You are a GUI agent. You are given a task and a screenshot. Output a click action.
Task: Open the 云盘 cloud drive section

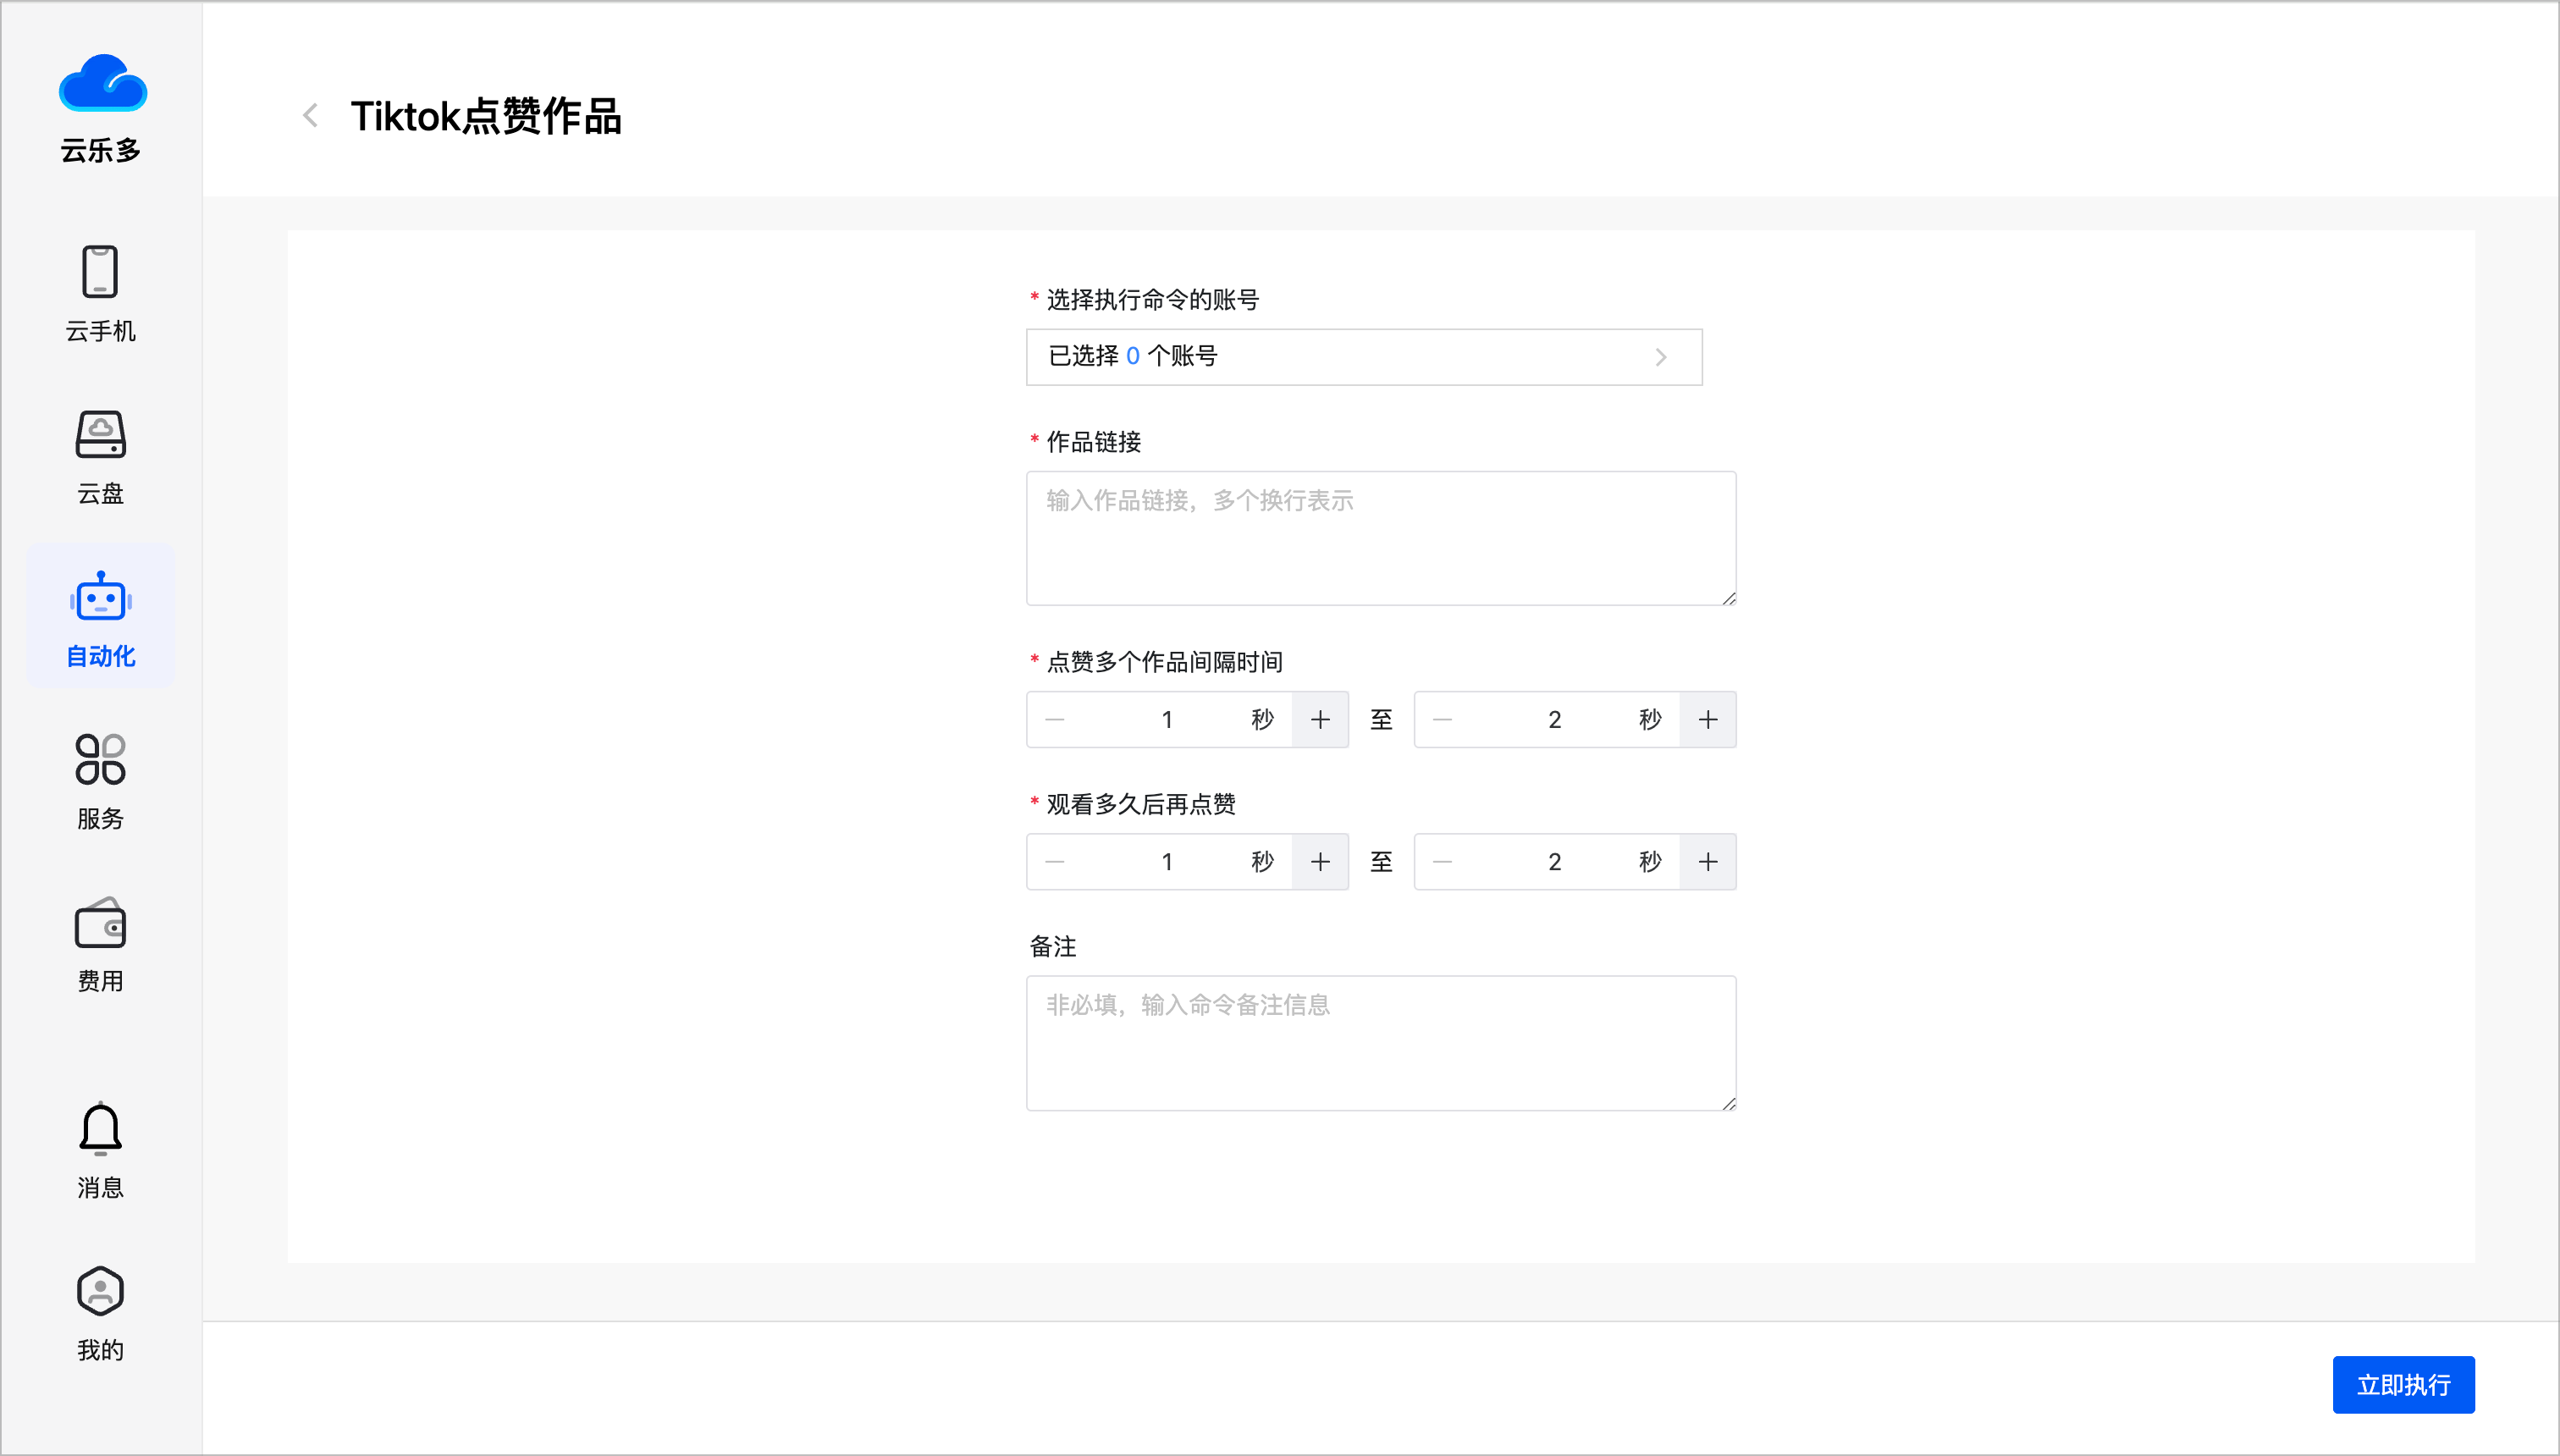100,457
